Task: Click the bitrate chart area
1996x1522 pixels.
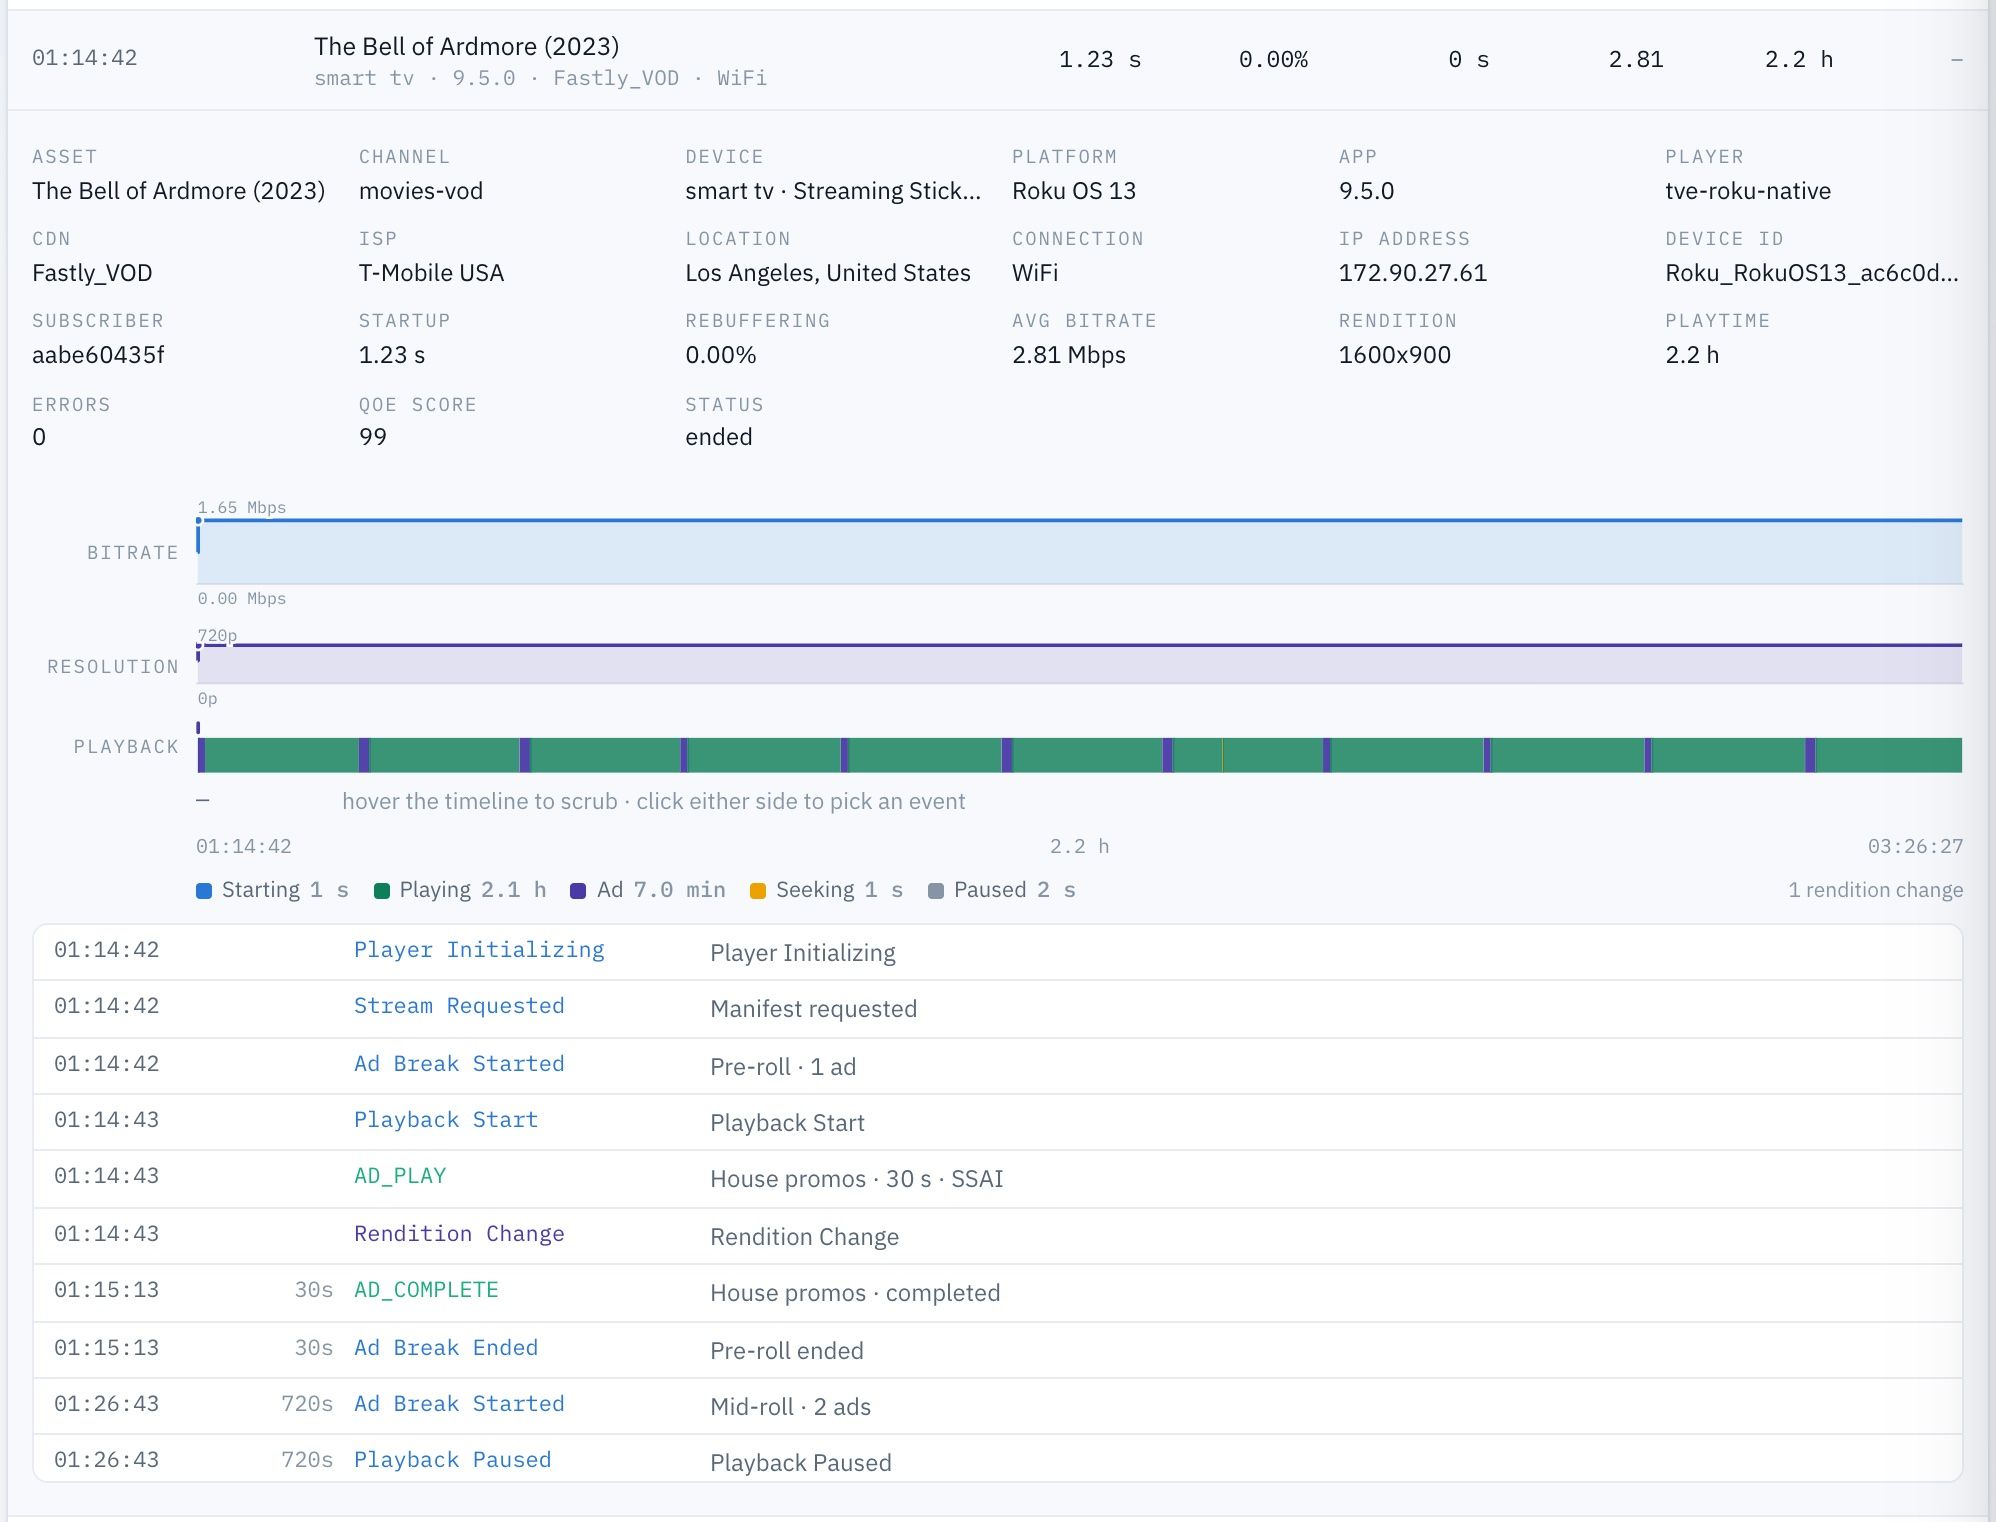Action: pos(1079,551)
